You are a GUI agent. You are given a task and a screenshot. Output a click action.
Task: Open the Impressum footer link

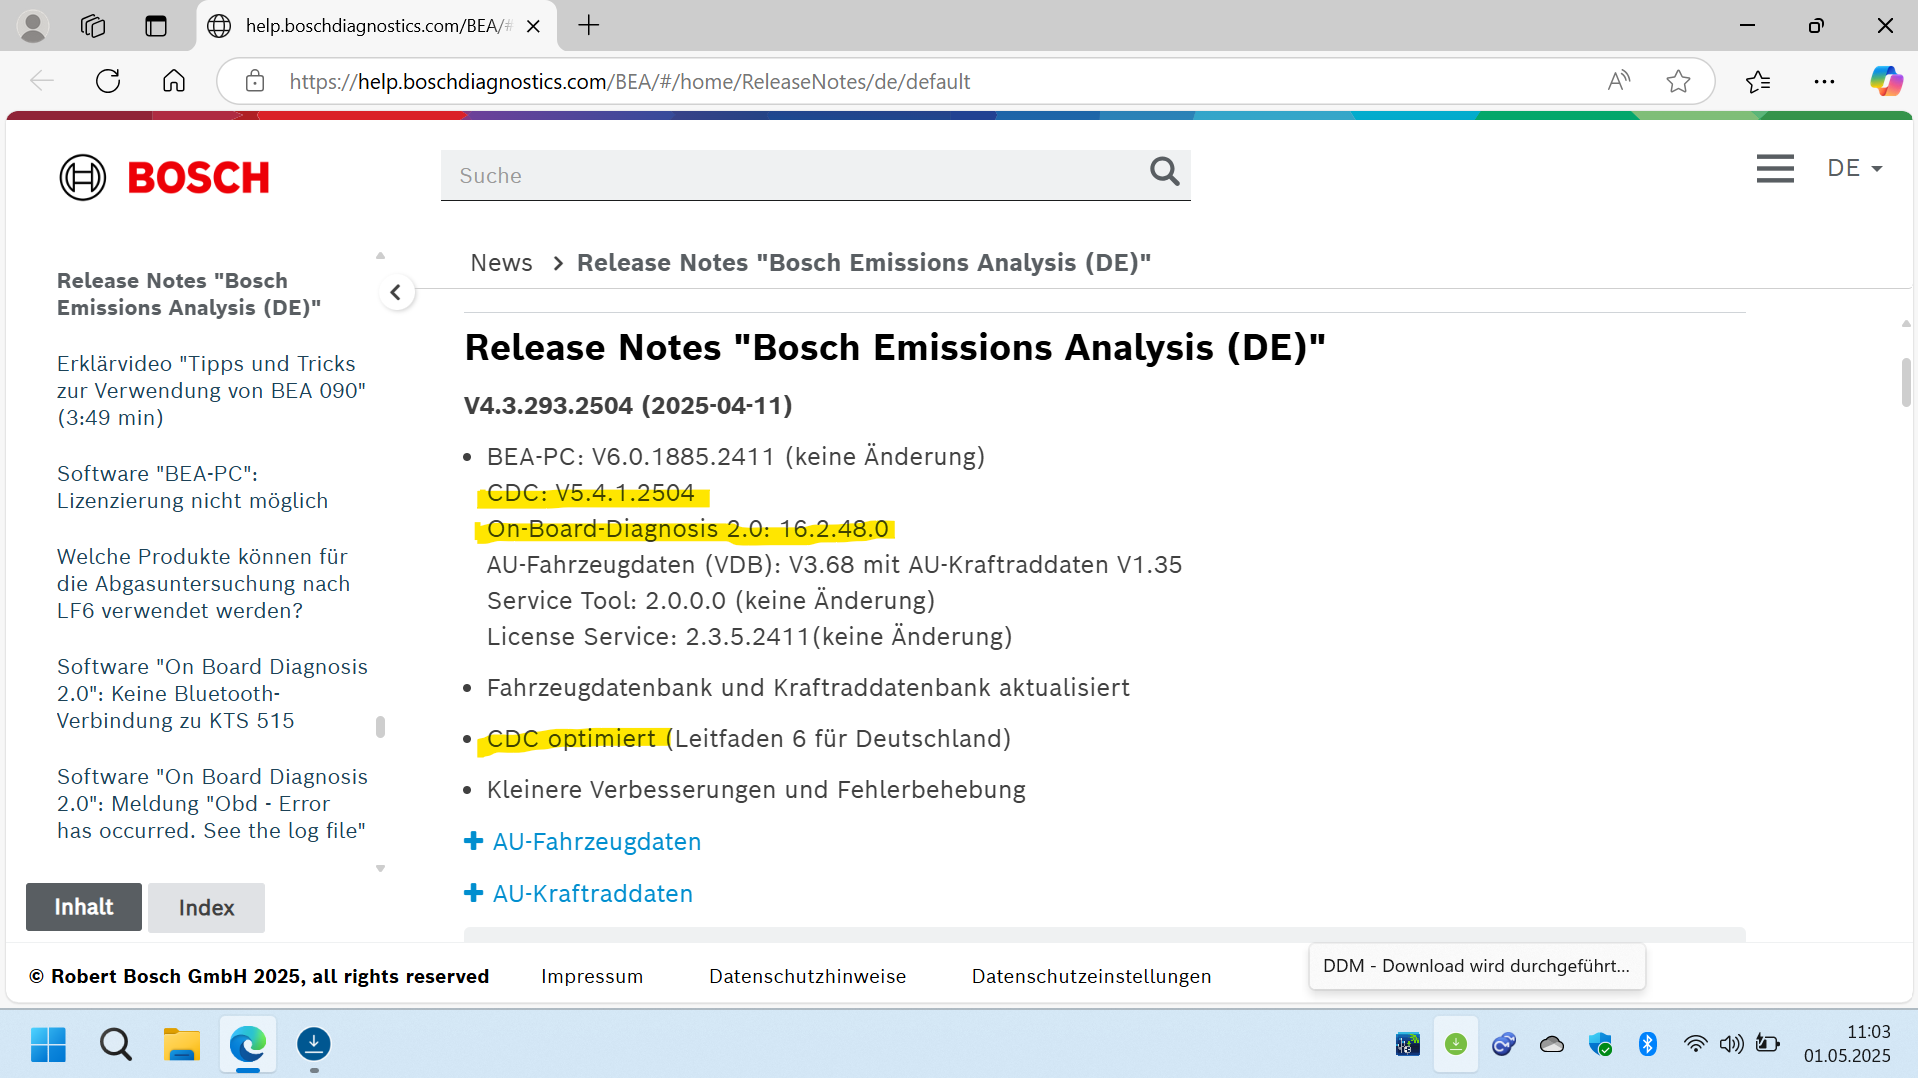[592, 976]
